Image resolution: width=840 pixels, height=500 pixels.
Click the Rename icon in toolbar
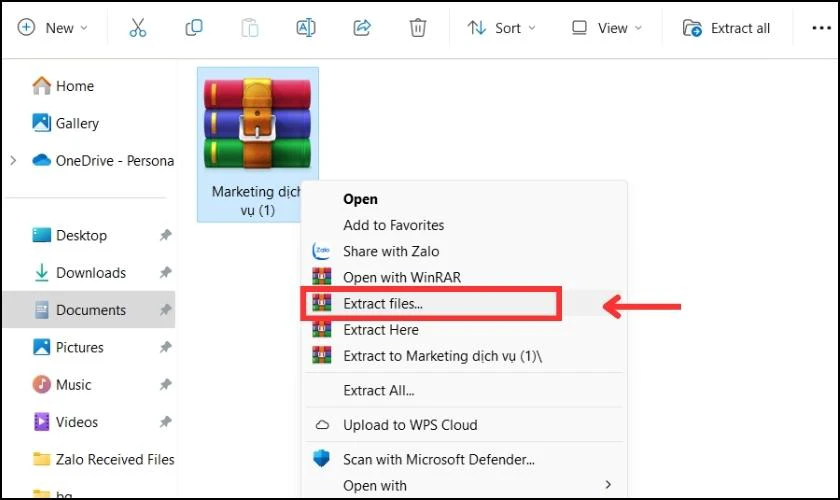tap(306, 27)
